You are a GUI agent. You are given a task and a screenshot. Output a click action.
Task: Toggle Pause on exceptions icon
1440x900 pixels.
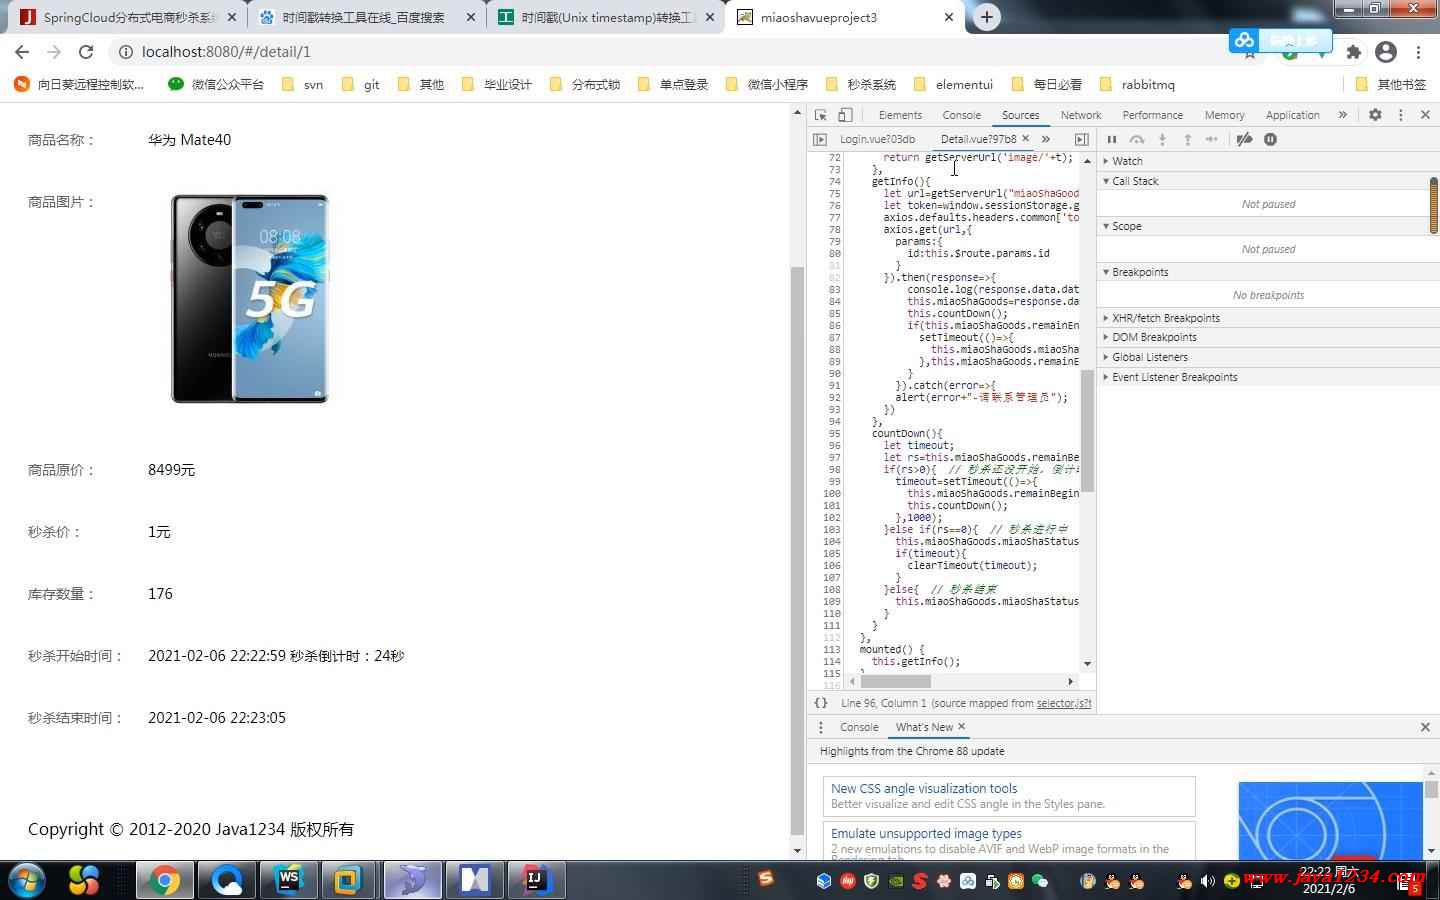(x=1270, y=139)
